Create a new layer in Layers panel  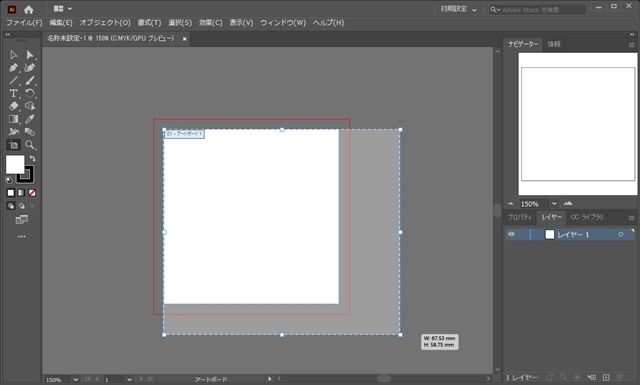tap(606, 378)
